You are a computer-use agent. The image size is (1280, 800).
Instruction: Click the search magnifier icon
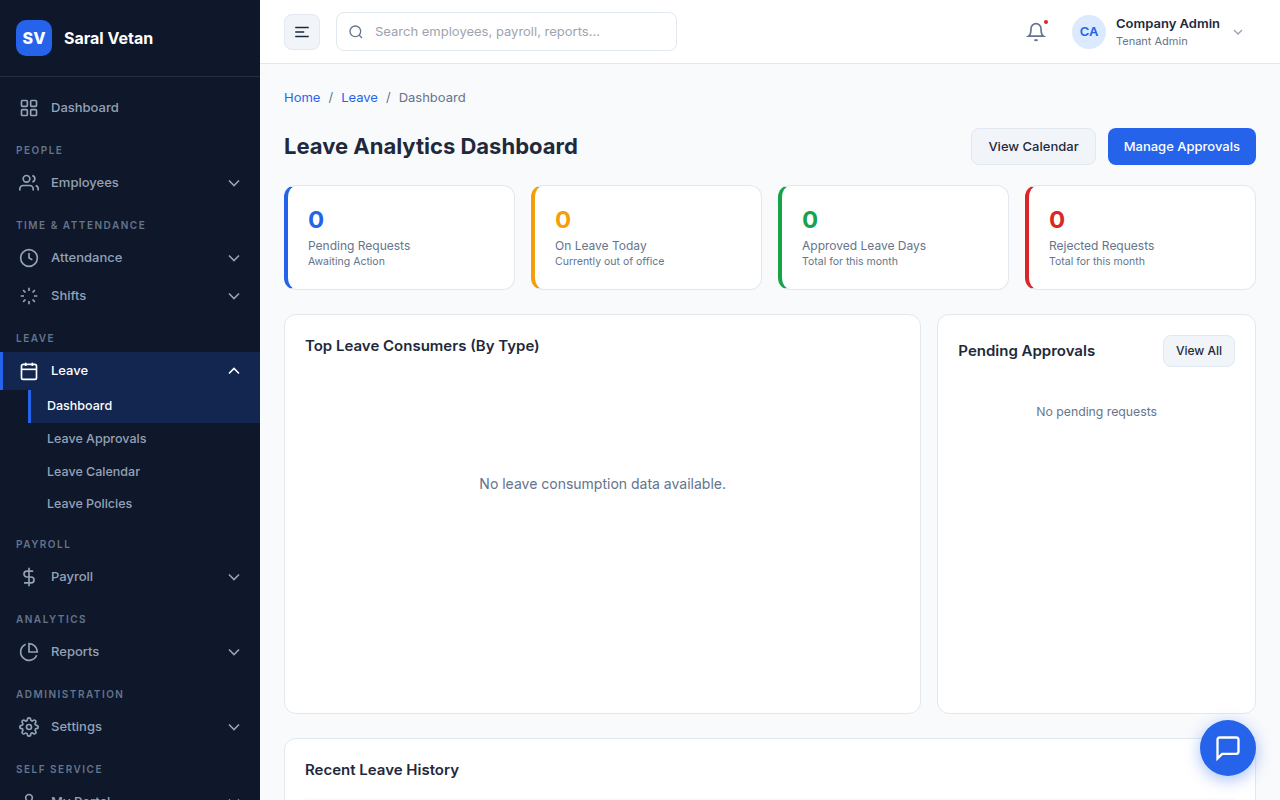(356, 32)
